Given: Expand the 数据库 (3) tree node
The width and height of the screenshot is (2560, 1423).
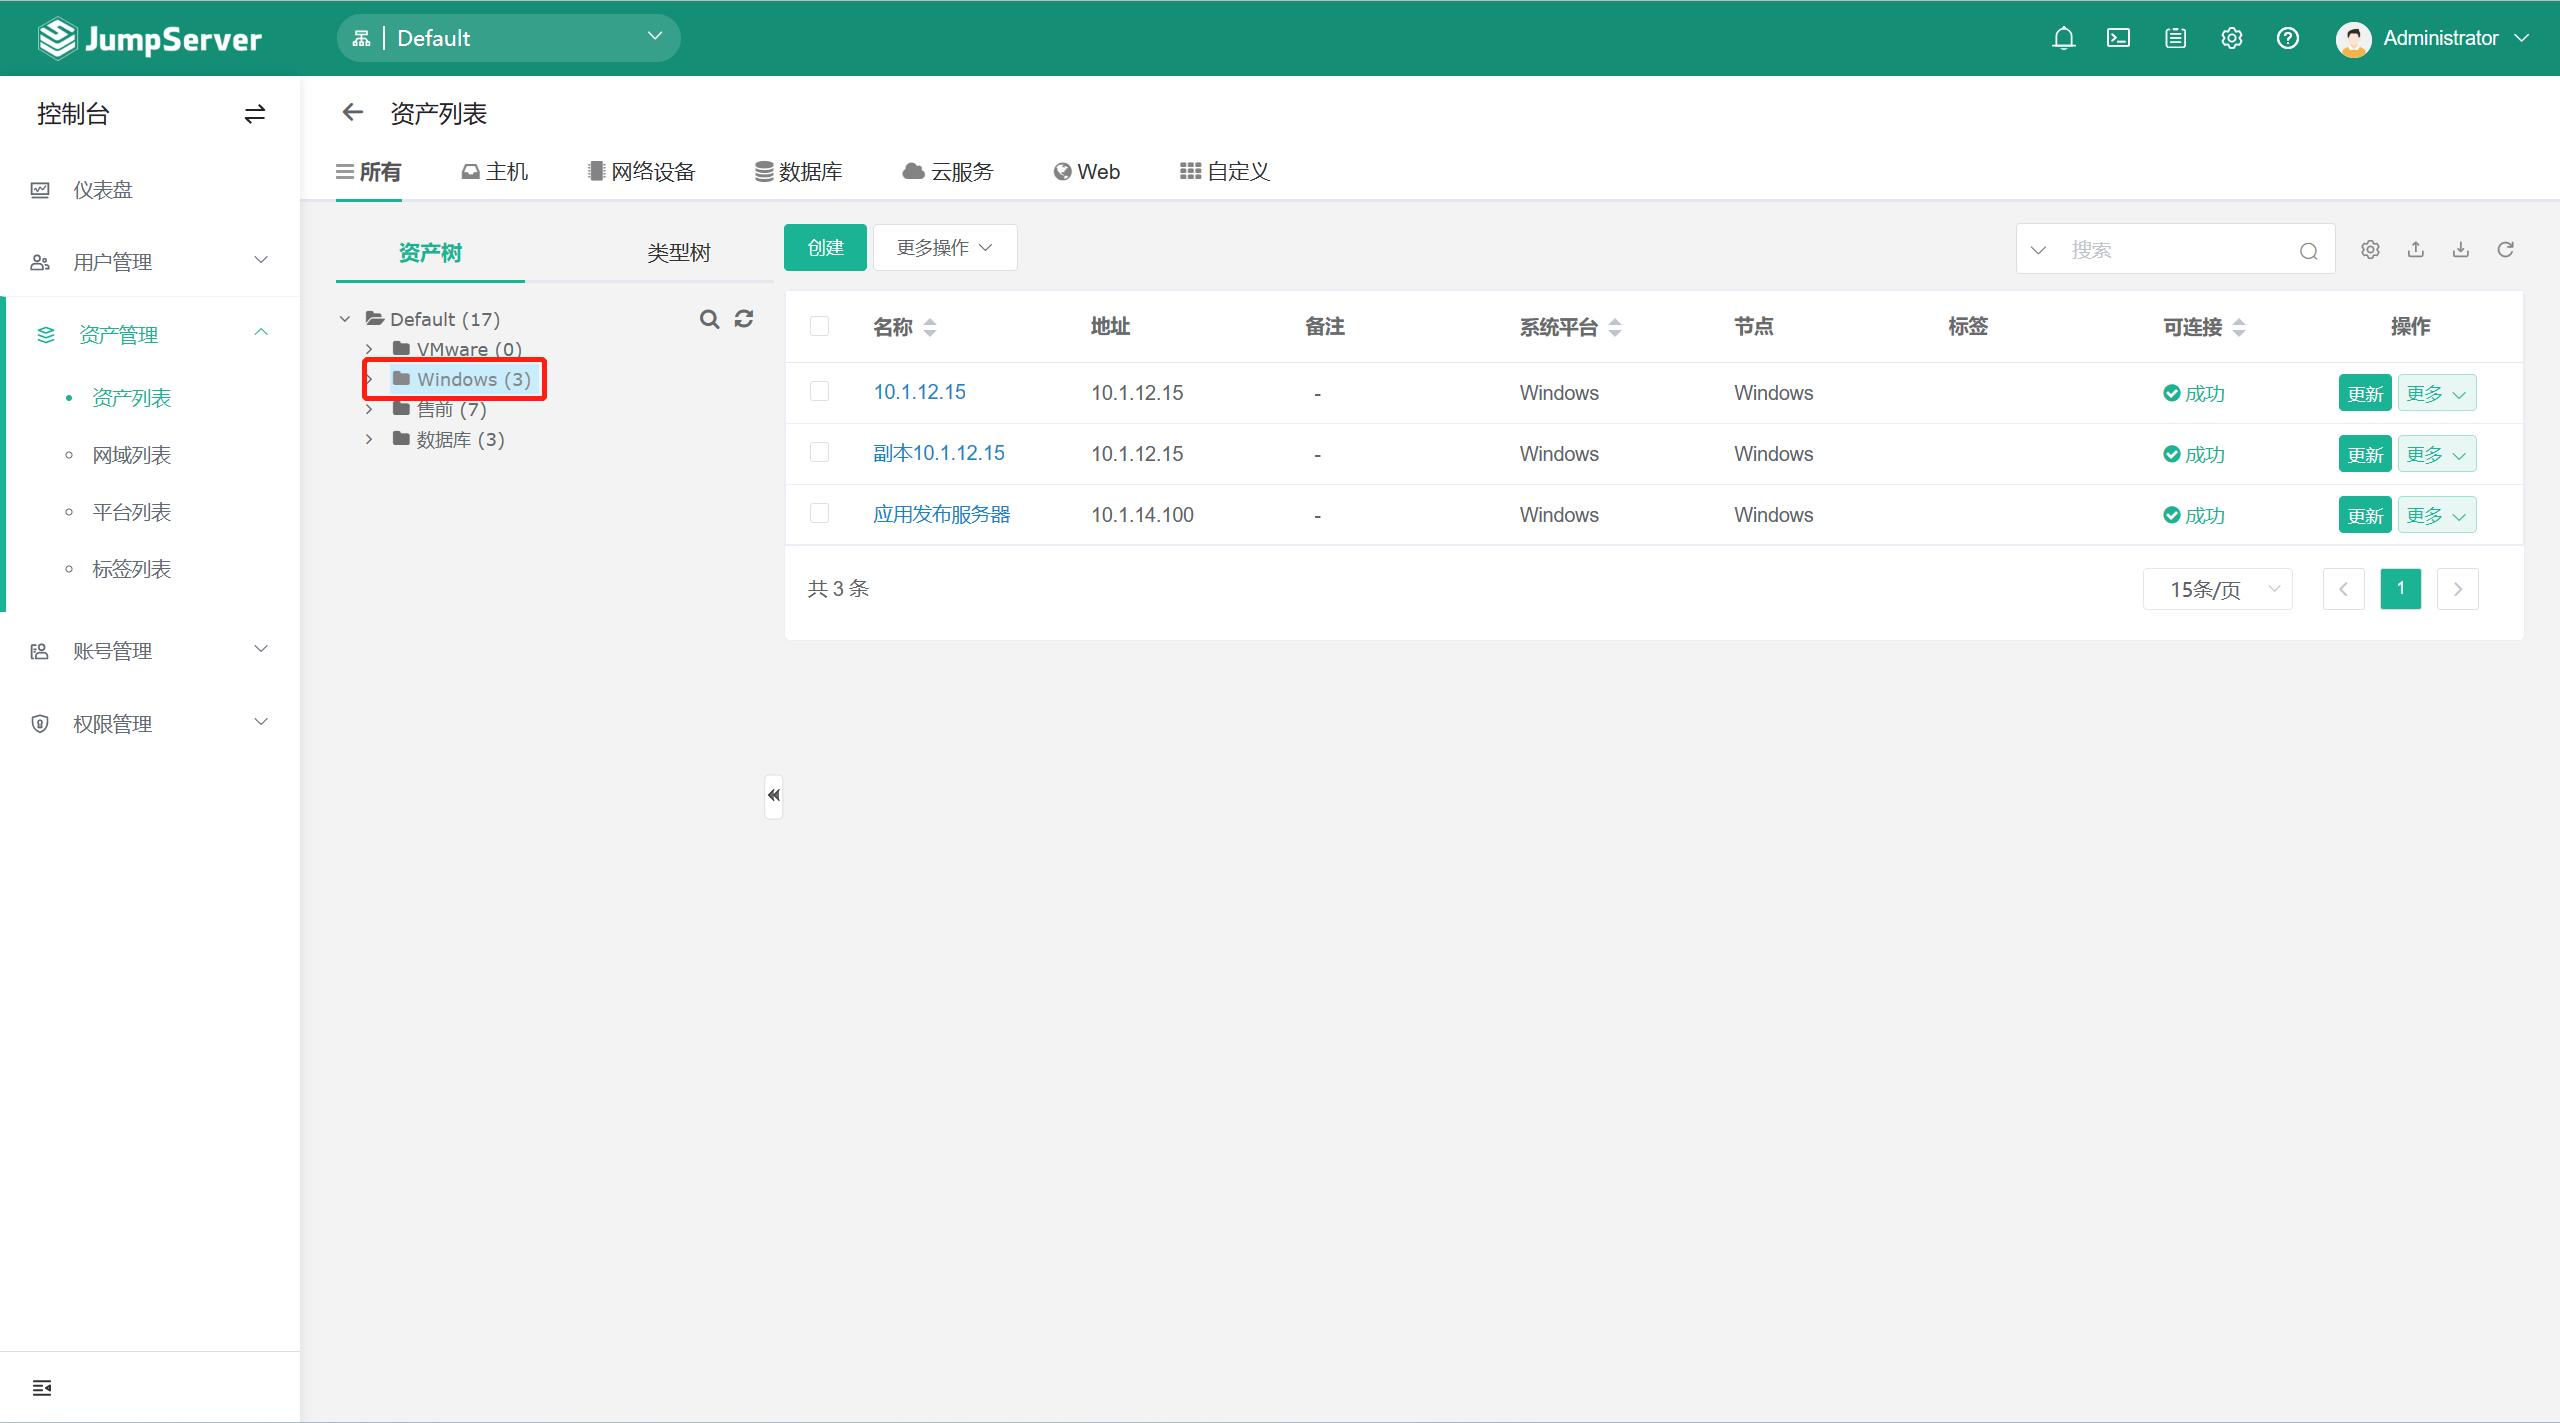Looking at the screenshot, I should [x=369, y=440].
